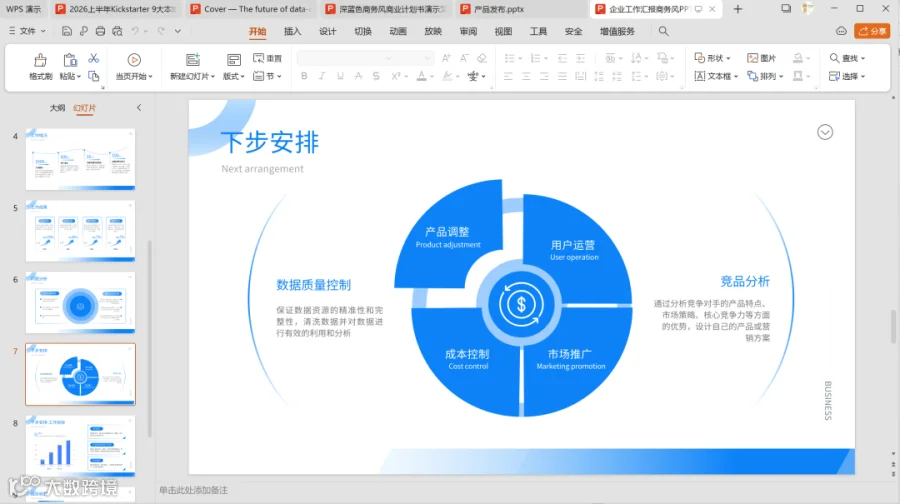The image size is (900, 504).
Task: Click the circled down-arrow button on slide
Action: coord(825,133)
